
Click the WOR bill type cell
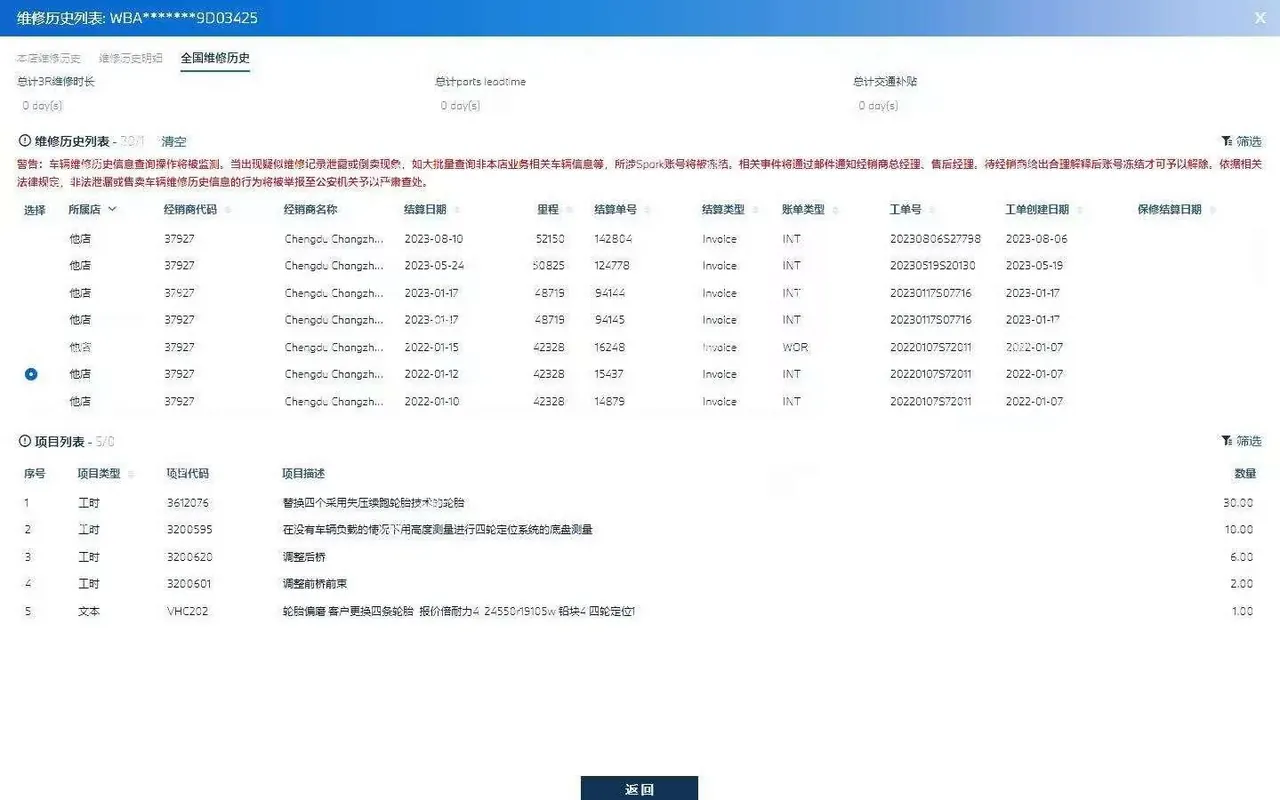point(795,347)
